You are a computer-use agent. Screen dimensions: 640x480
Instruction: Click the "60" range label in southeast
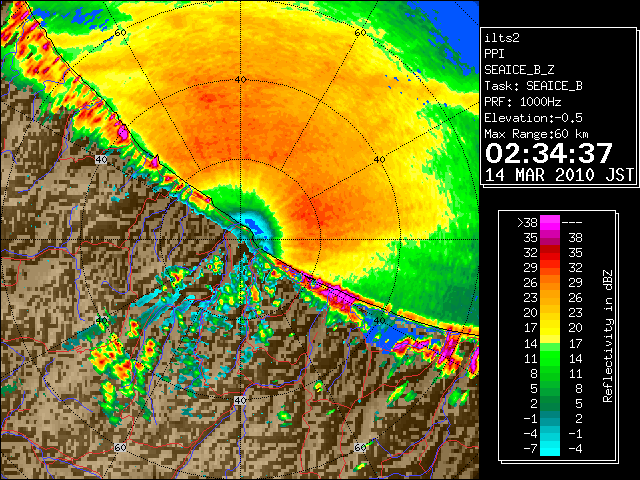360,448
